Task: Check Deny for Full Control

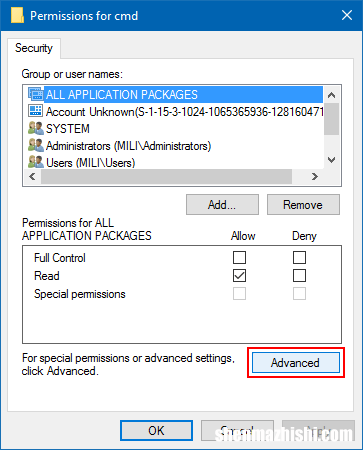Action: 299,257
